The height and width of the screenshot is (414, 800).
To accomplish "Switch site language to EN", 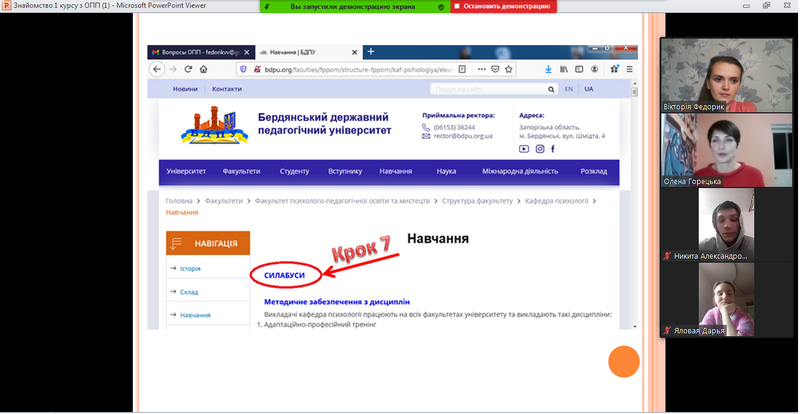I will click(x=568, y=89).
